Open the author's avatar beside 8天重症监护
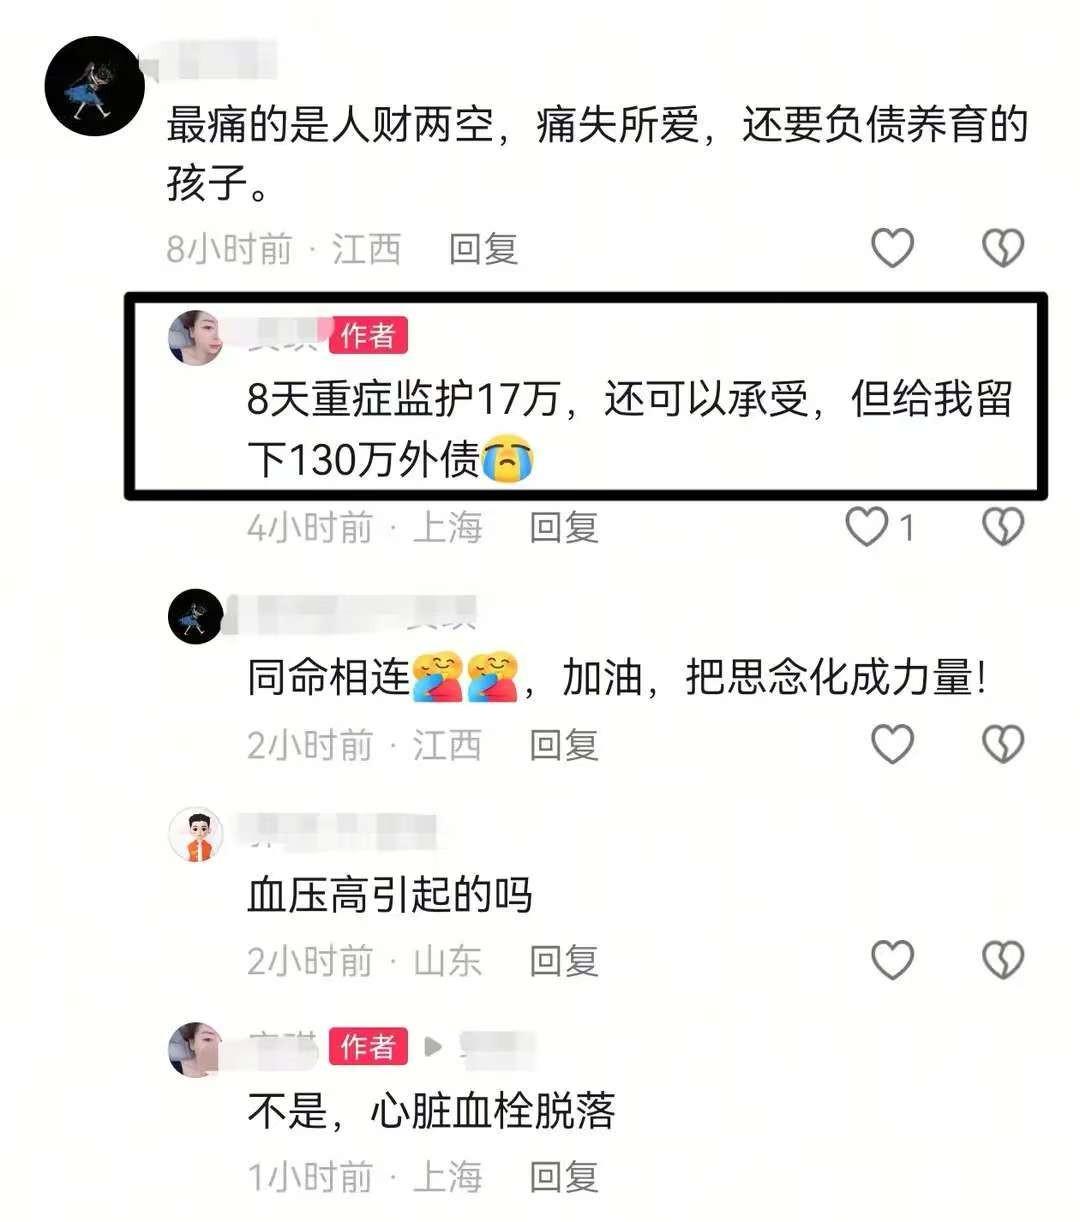Image resolution: width=1080 pixels, height=1222 pixels. tap(195, 337)
